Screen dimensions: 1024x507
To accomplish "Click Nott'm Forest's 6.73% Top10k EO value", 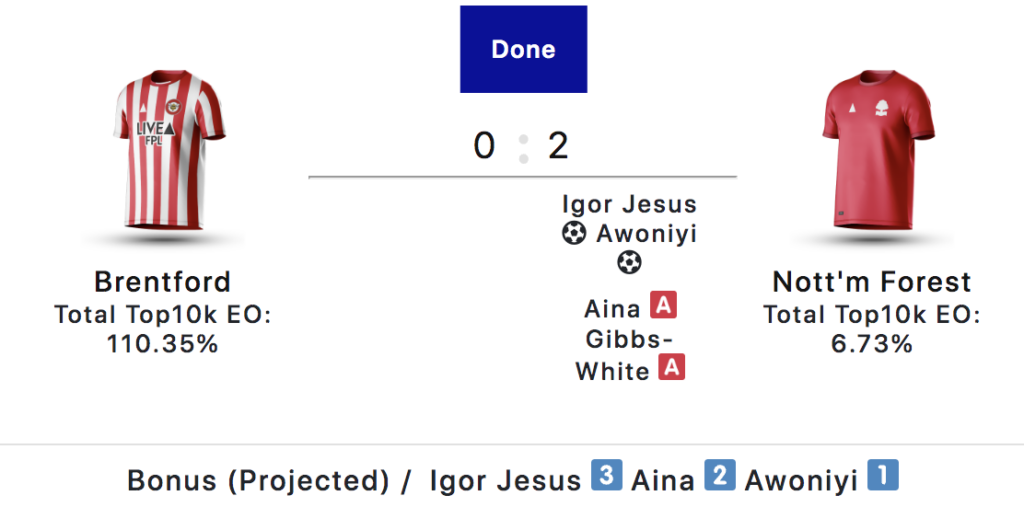I will 872,345.
